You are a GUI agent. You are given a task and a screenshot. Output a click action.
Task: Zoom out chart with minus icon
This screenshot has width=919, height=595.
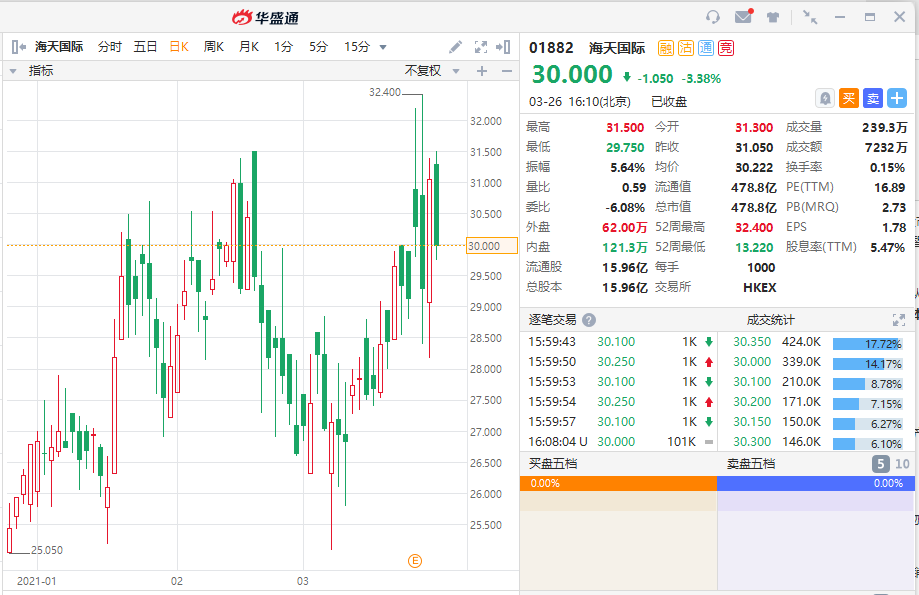[x=507, y=71]
